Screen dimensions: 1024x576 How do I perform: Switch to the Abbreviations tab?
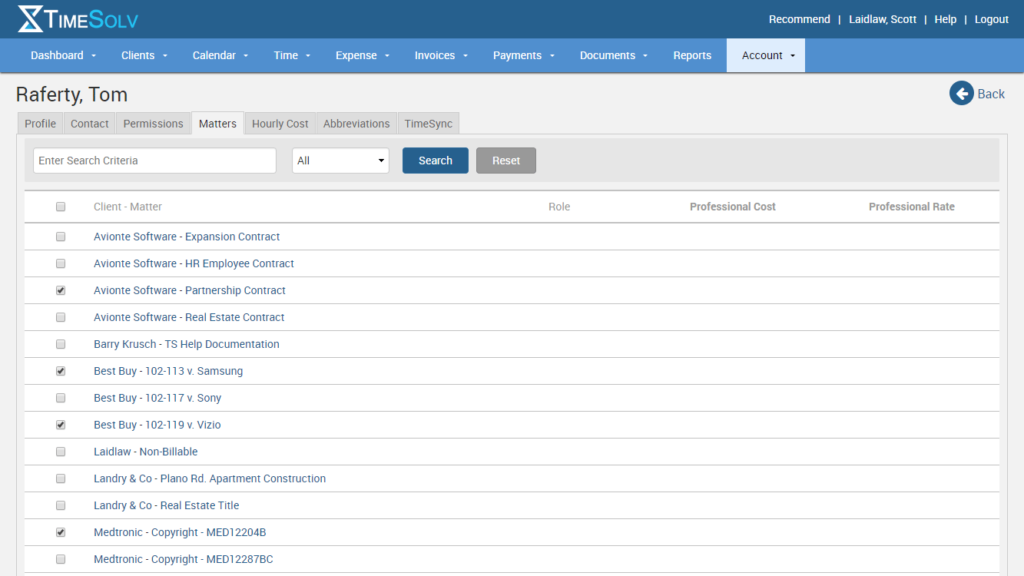point(356,123)
